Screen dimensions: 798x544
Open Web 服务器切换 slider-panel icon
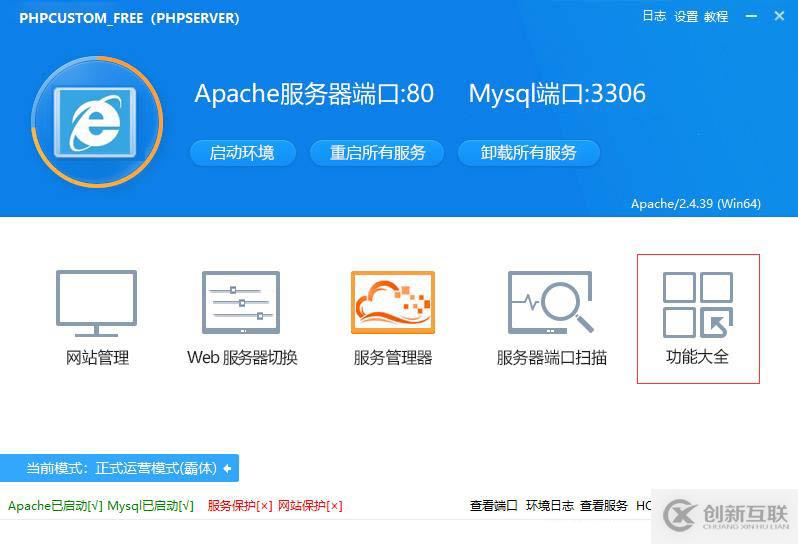tap(241, 303)
